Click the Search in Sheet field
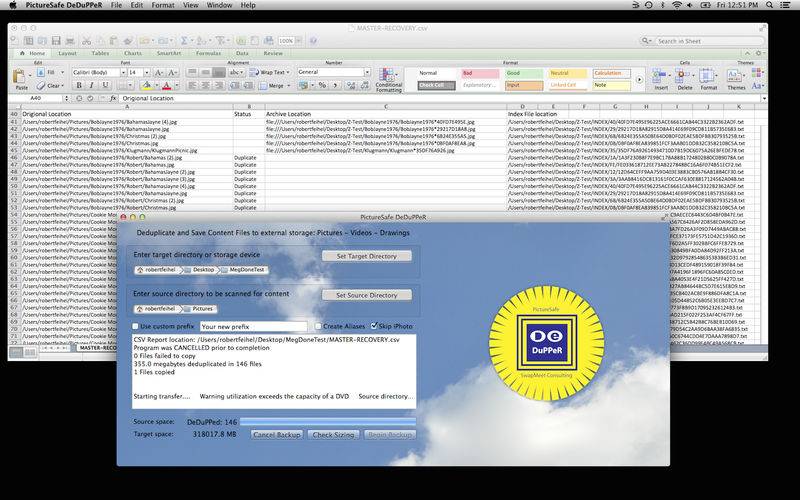 (702, 41)
